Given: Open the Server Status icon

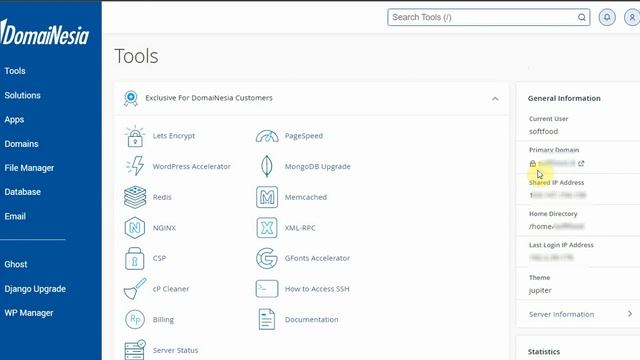Looking at the screenshot, I should pyautogui.click(x=135, y=350).
